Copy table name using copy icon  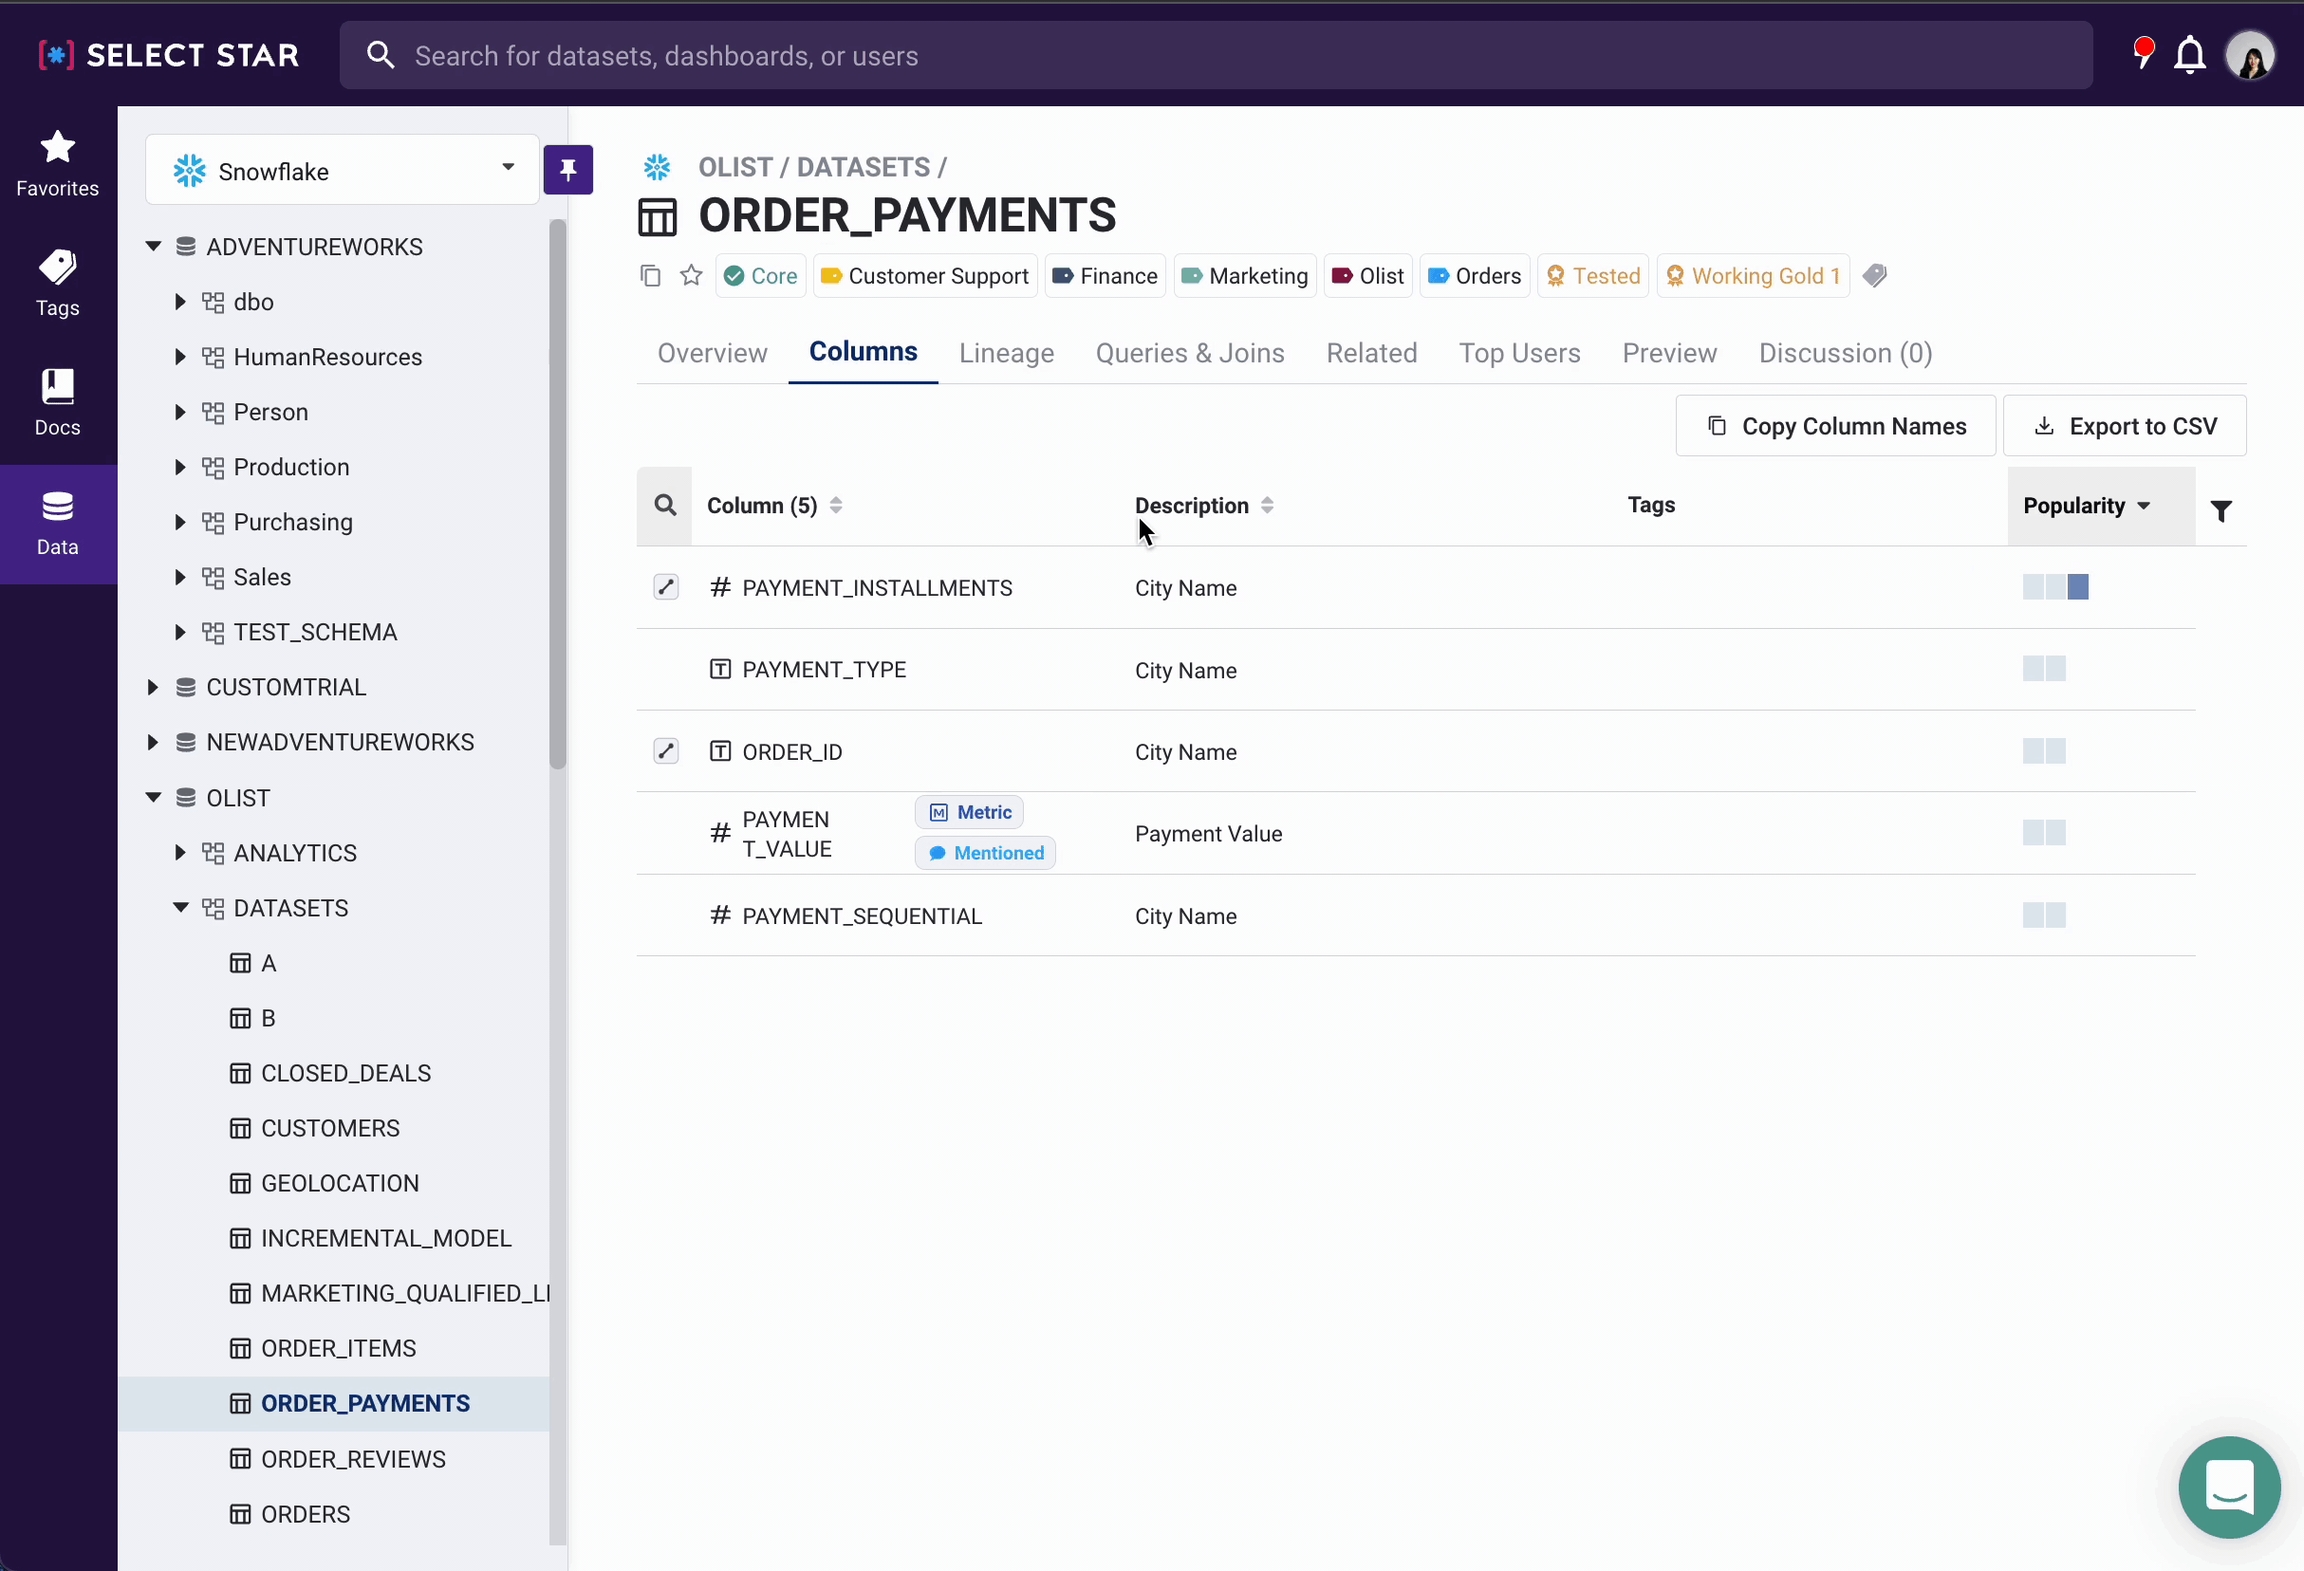pos(650,276)
